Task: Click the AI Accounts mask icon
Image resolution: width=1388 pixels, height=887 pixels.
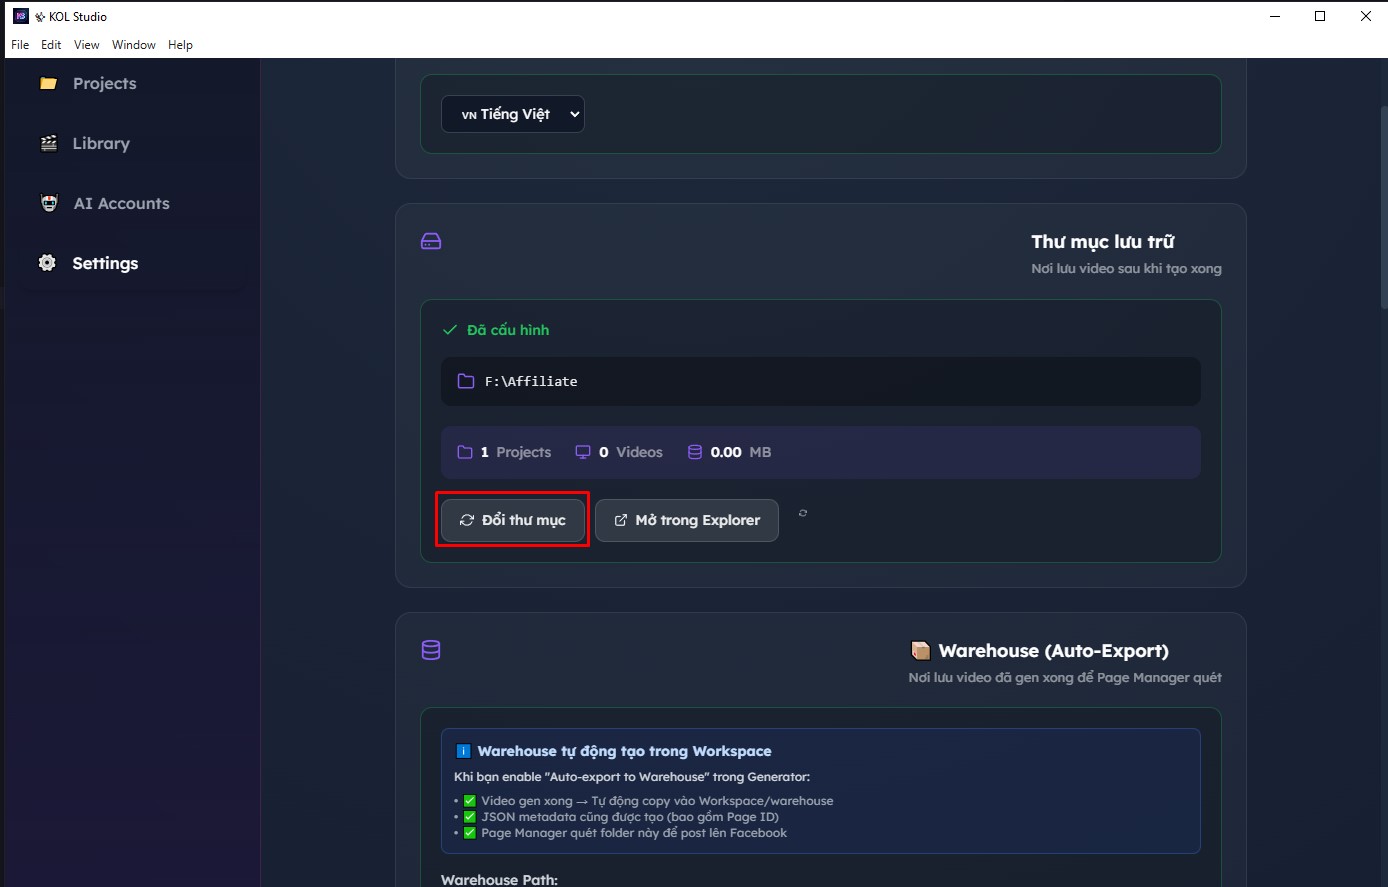Action: (49, 204)
